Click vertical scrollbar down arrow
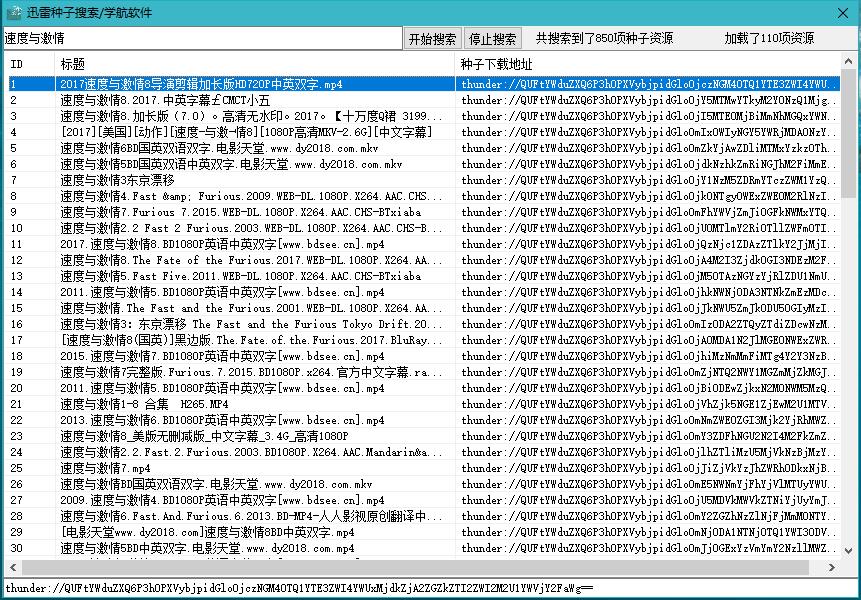This screenshot has width=861, height=600. pos(849,548)
